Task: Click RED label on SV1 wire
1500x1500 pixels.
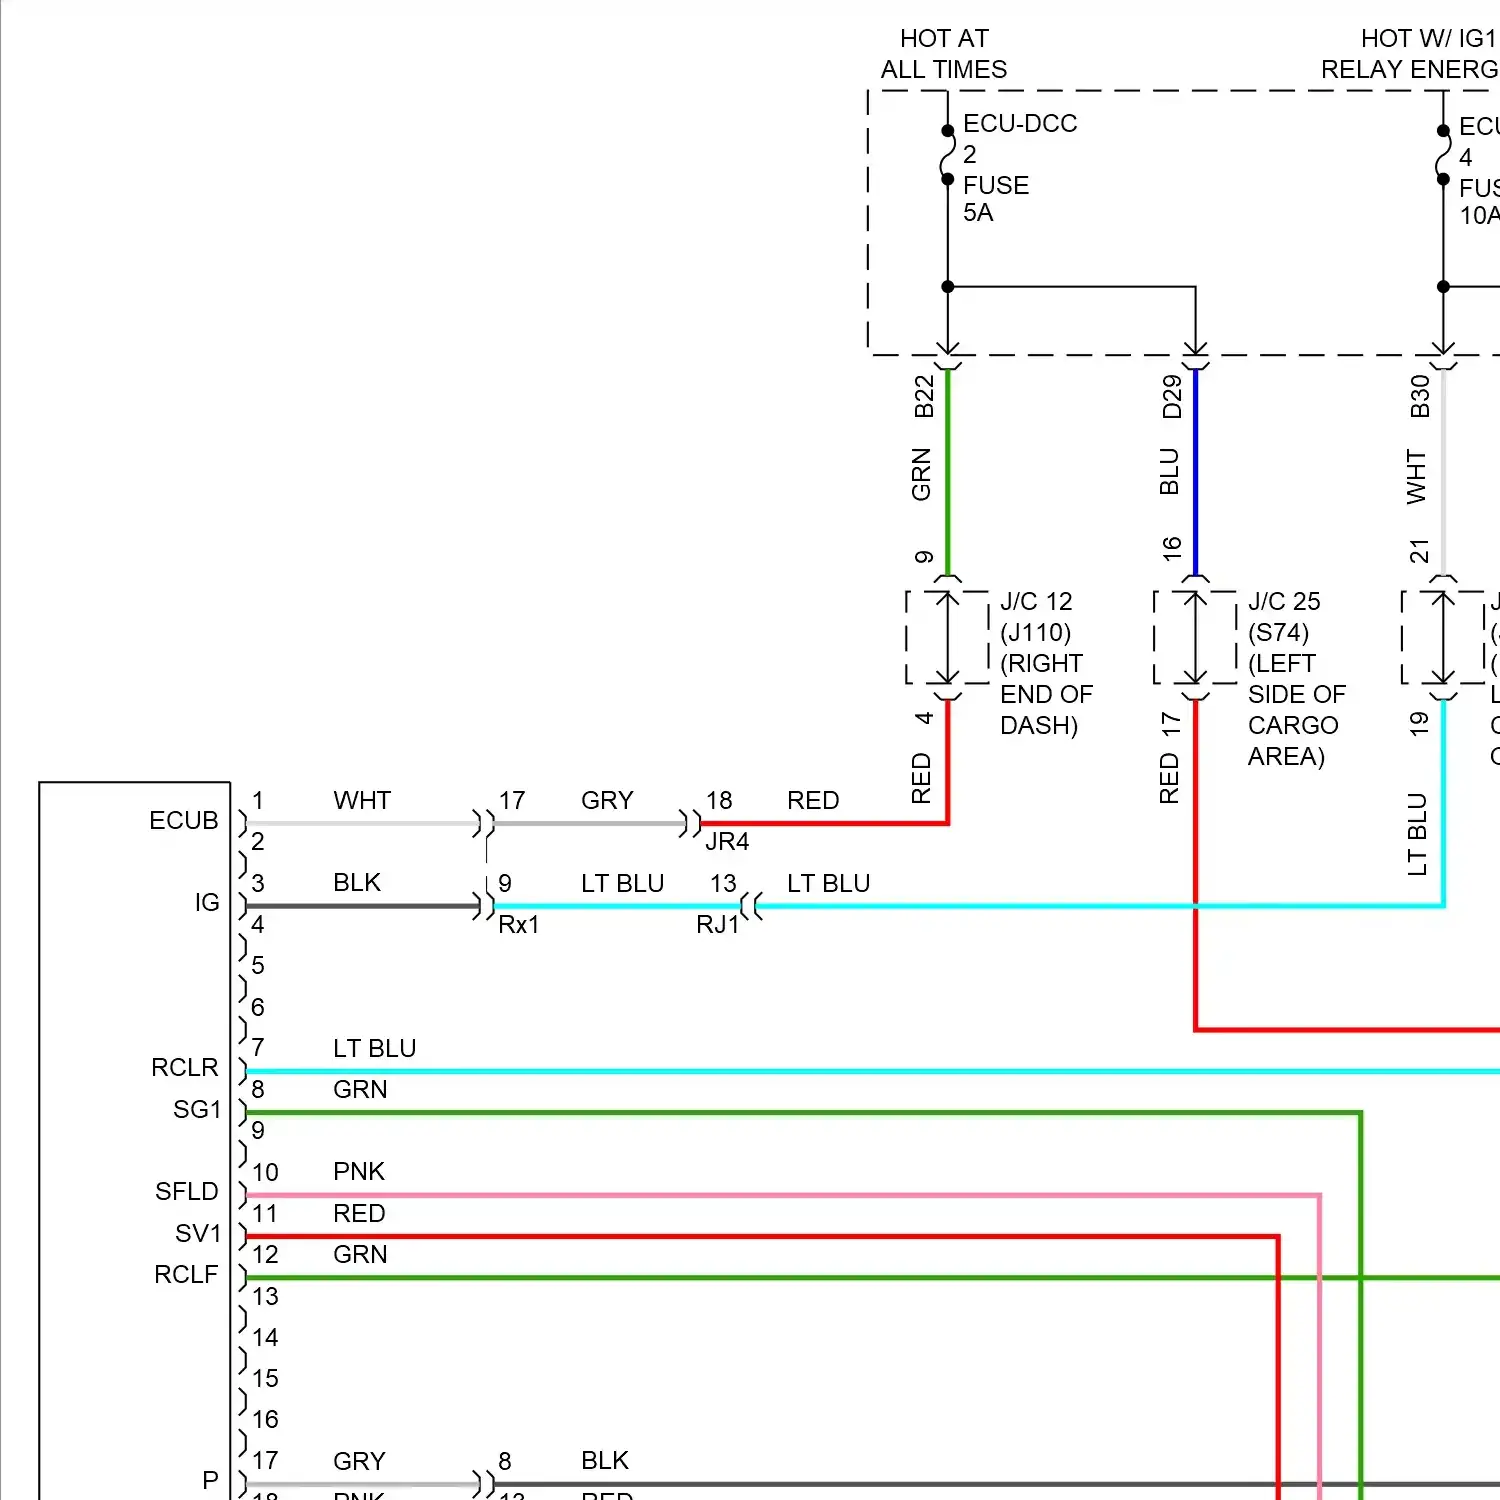Action: click(359, 1213)
